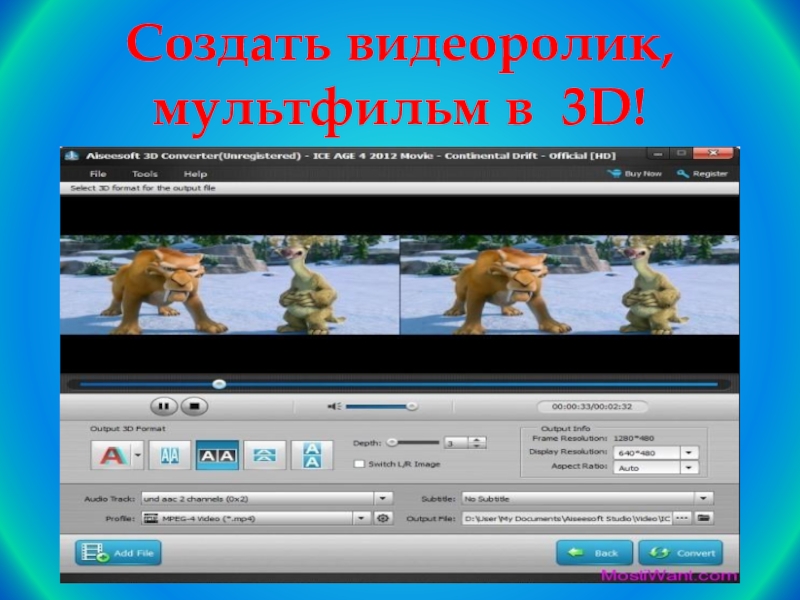The width and height of the screenshot is (800, 600).
Task: Choose Side by Side full 3D format
Action: pos(217,455)
